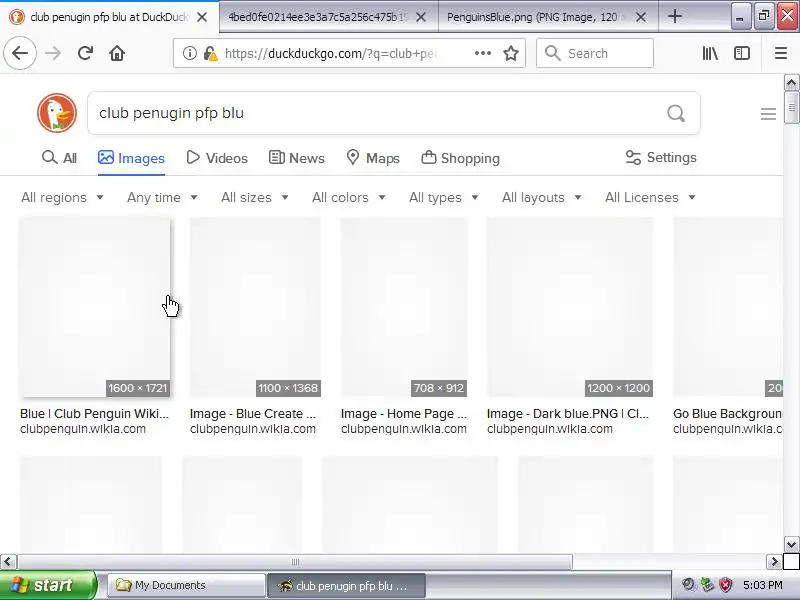Open DuckDuckGo side menu icon
Image resolution: width=800 pixels, height=600 pixels.
[768, 114]
